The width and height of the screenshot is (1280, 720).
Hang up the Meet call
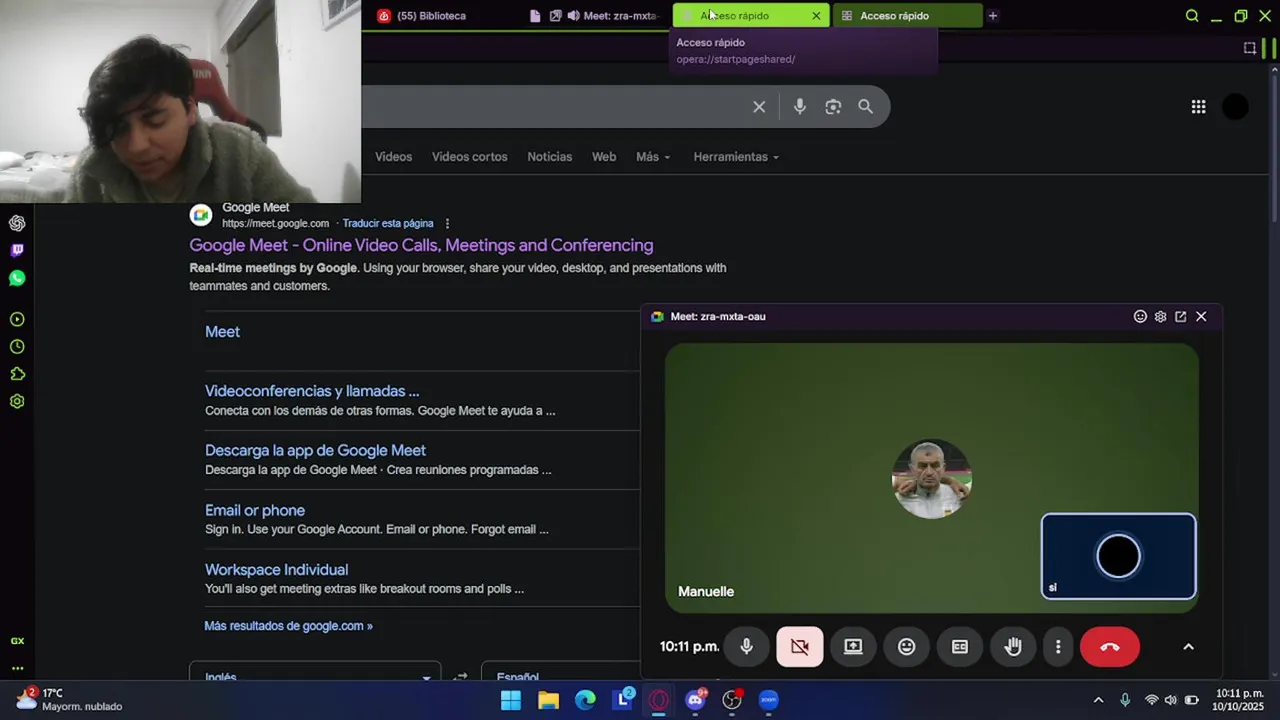click(x=1110, y=647)
